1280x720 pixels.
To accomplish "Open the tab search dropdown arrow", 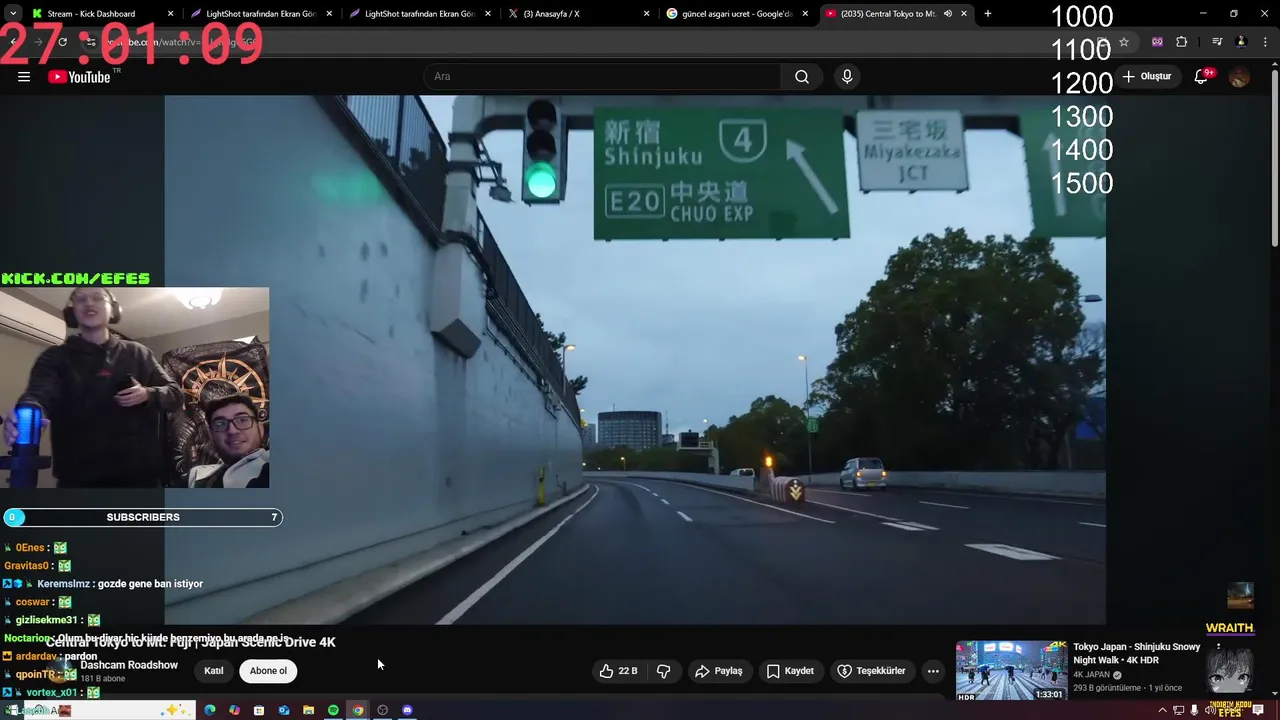I will (x=13, y=14).
